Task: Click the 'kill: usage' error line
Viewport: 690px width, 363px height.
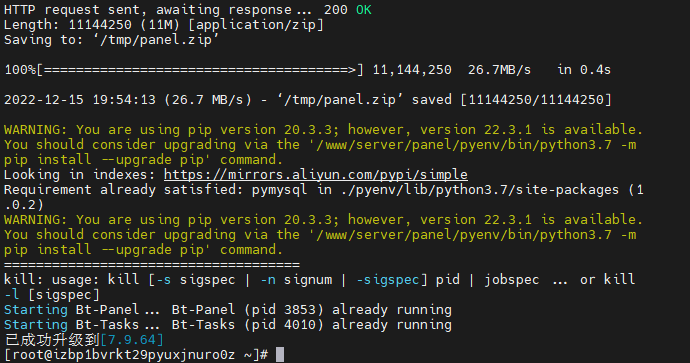Action: tap(319, 280)
